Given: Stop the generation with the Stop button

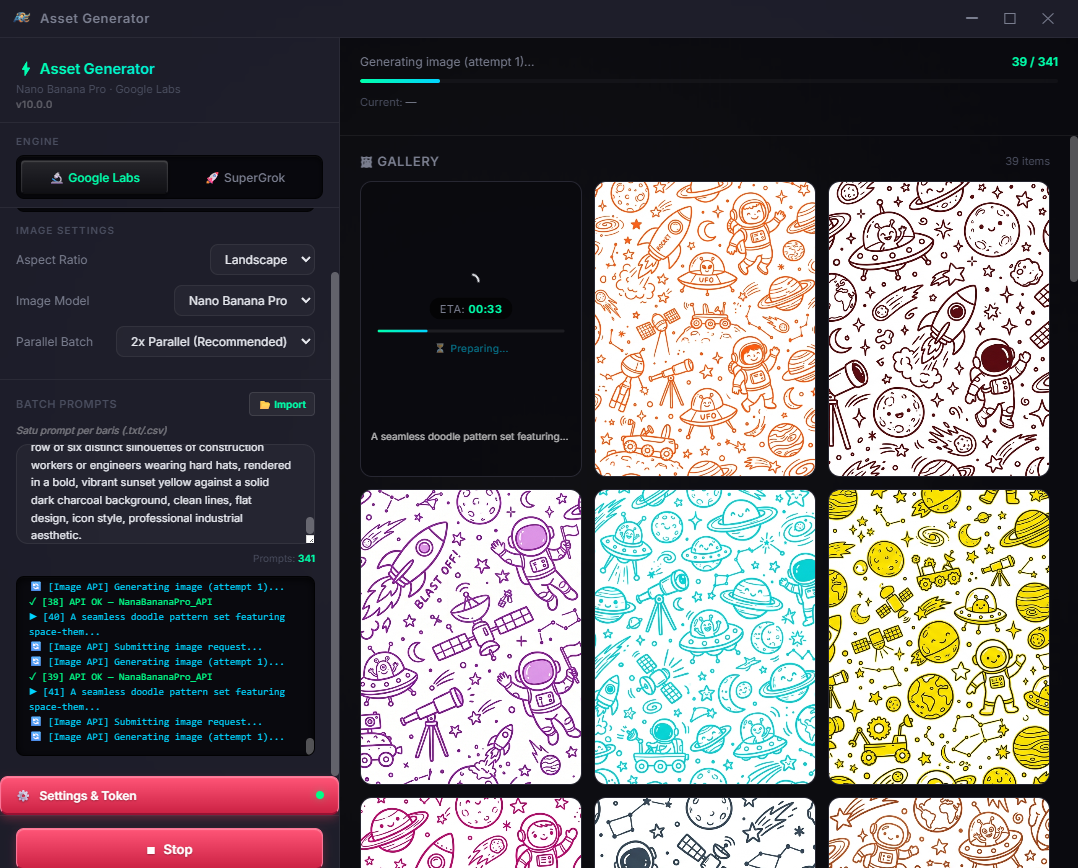Looking at the screenshot, I should (x=169, y=849).
